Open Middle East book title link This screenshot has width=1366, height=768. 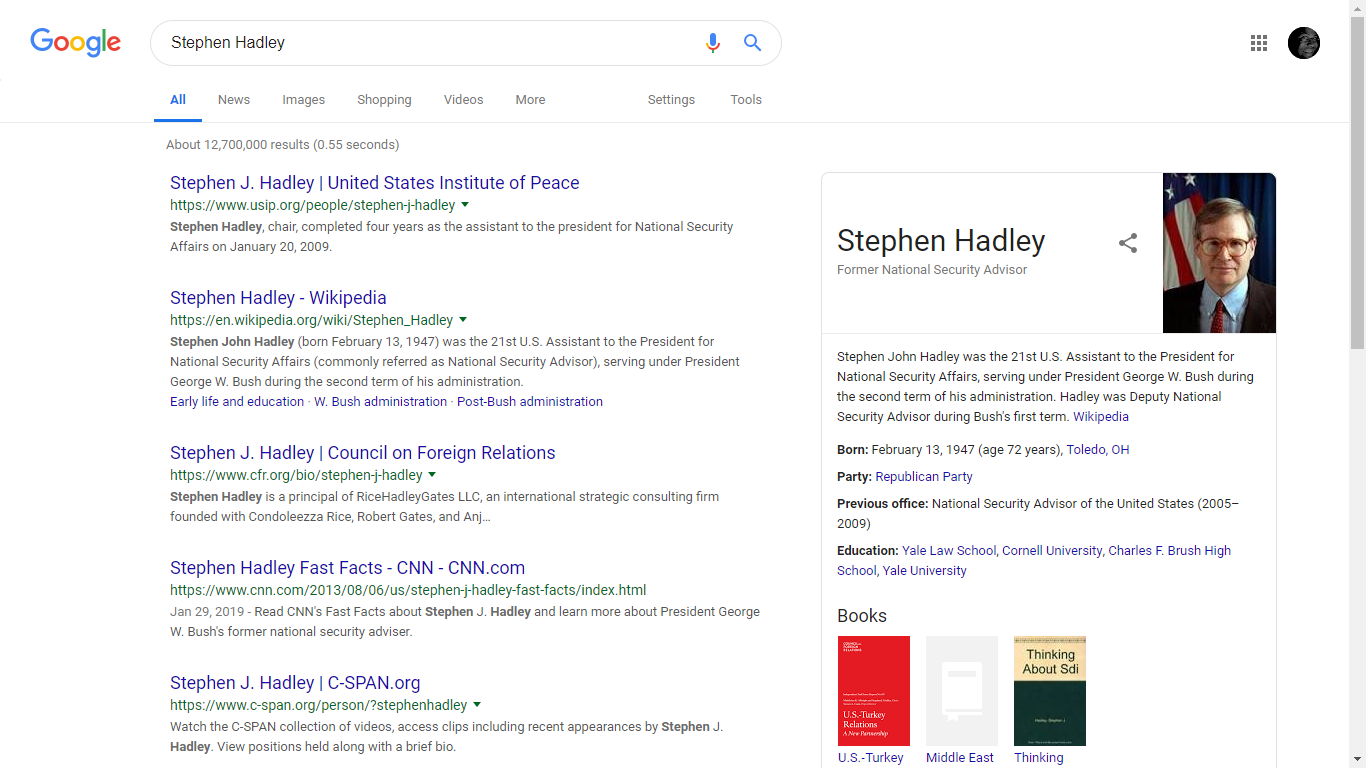click(x=960, y=758)
